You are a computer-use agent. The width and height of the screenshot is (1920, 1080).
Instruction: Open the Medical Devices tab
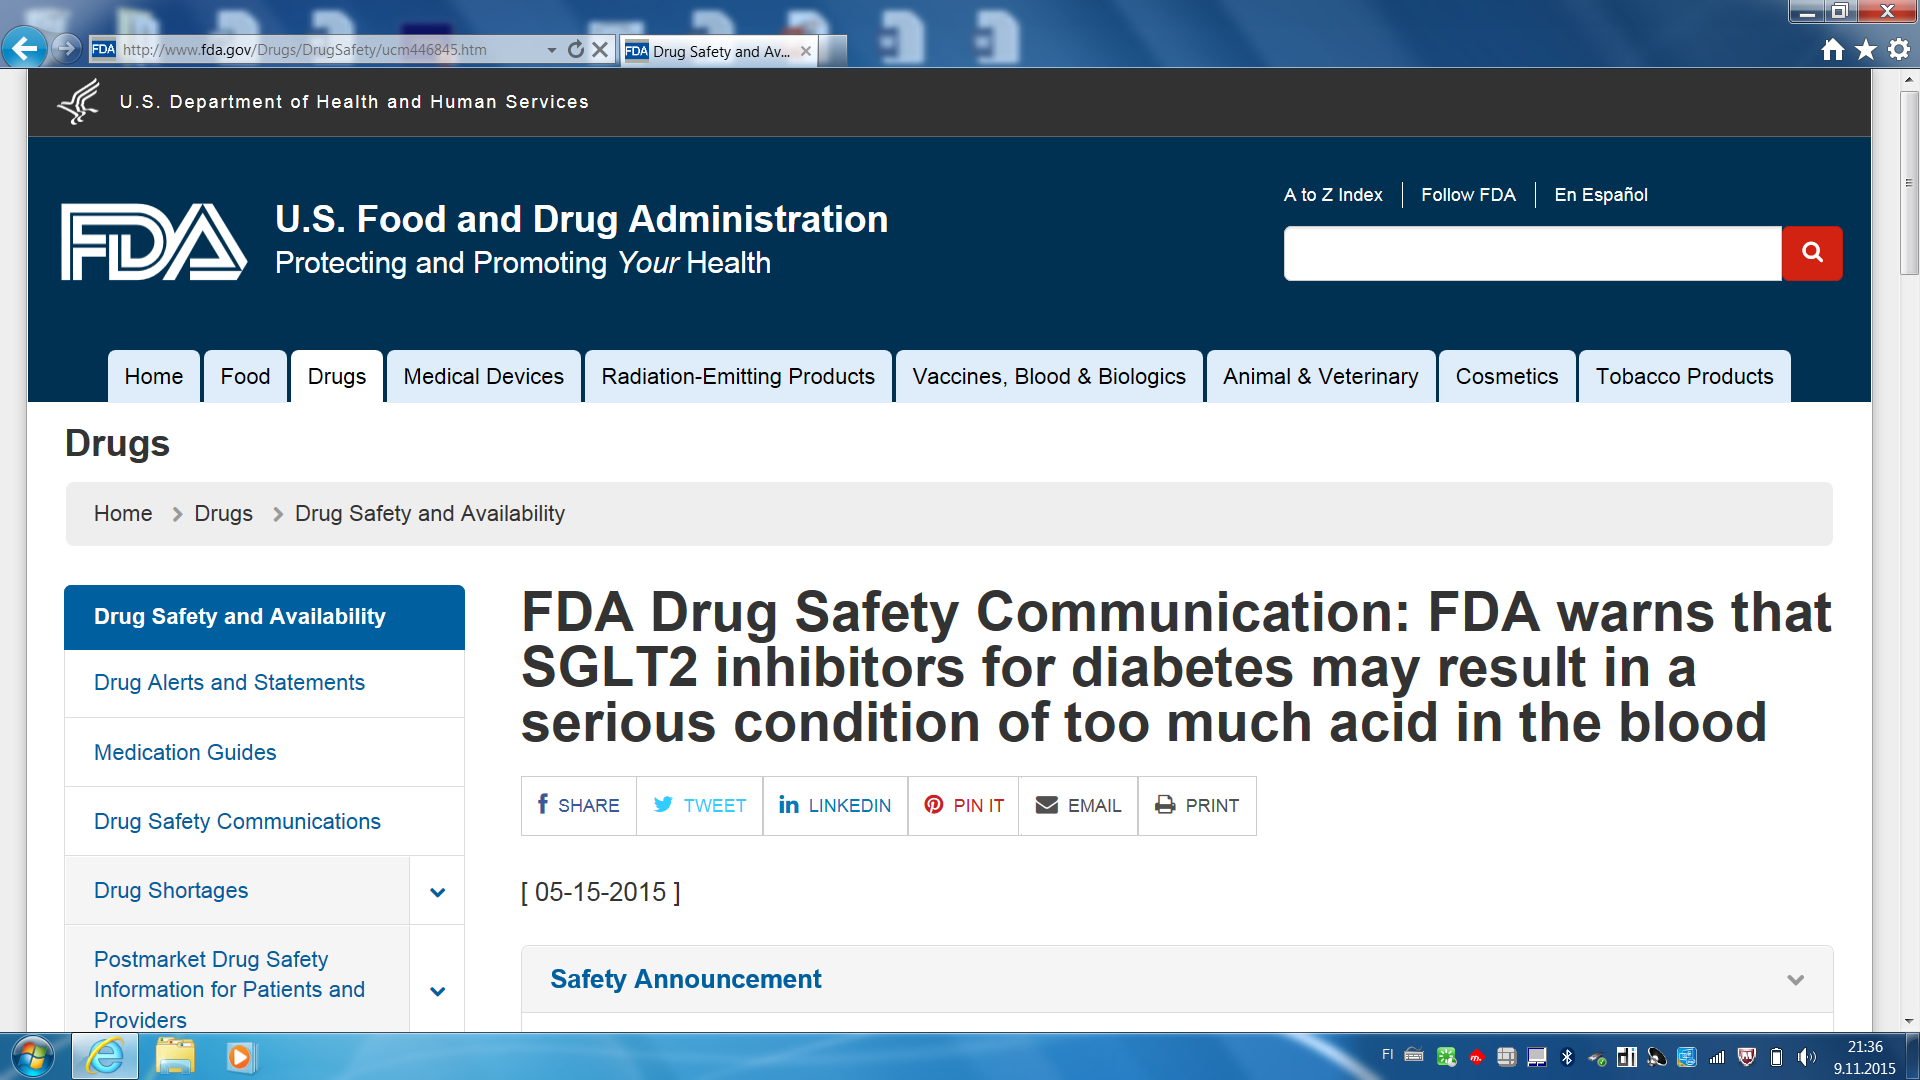click(x=484, y=376)
